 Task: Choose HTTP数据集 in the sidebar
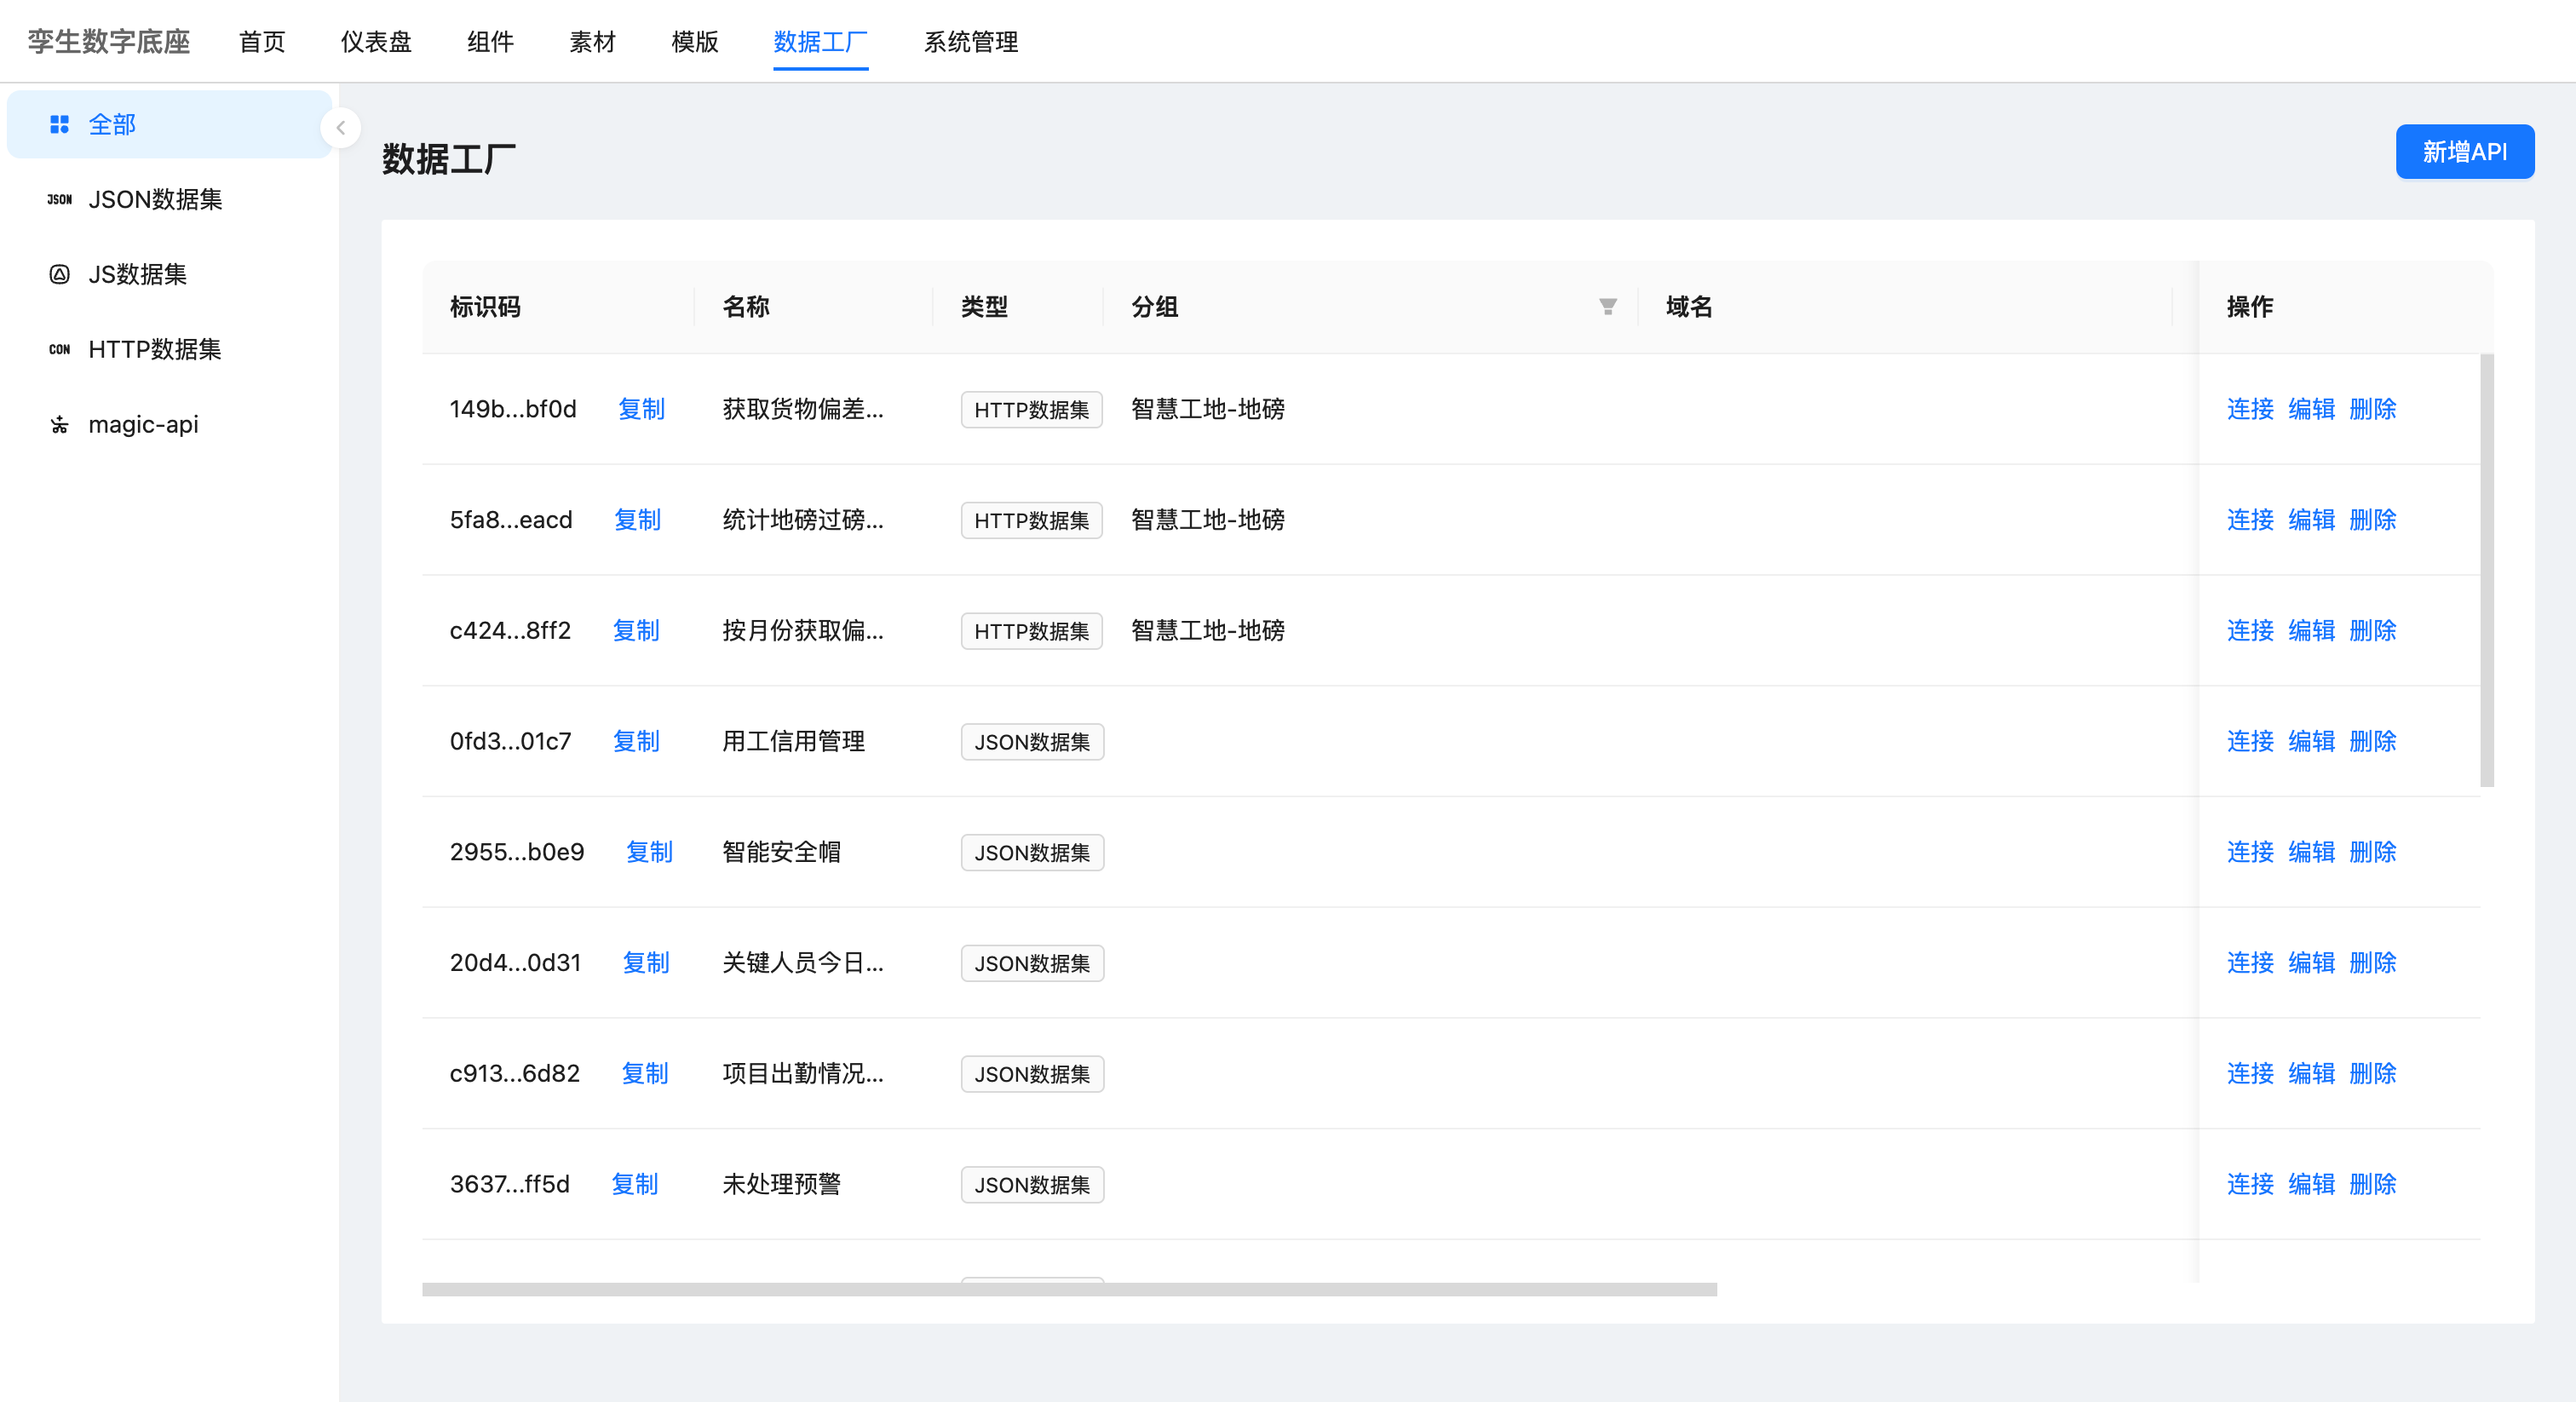(169, 349)
